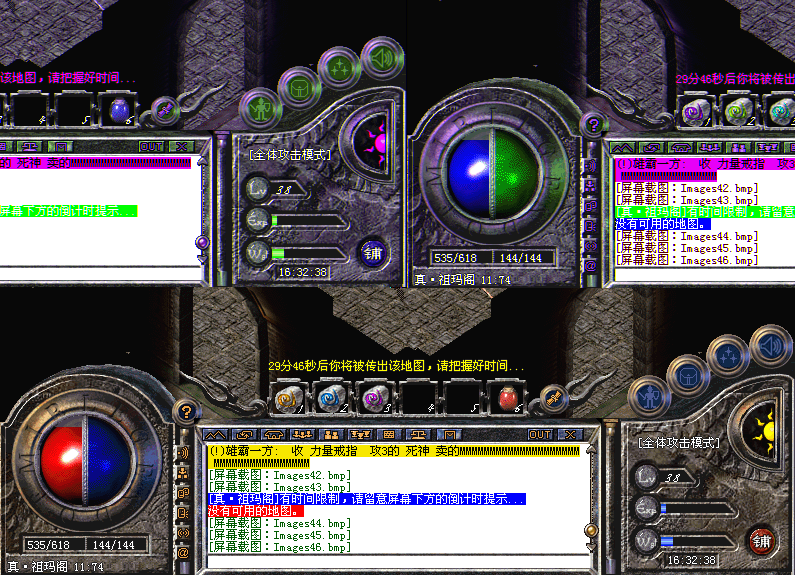Click the gray chat toolbar mountain icon
Viewport: 795px width, 575px height.
click(215, 435)
